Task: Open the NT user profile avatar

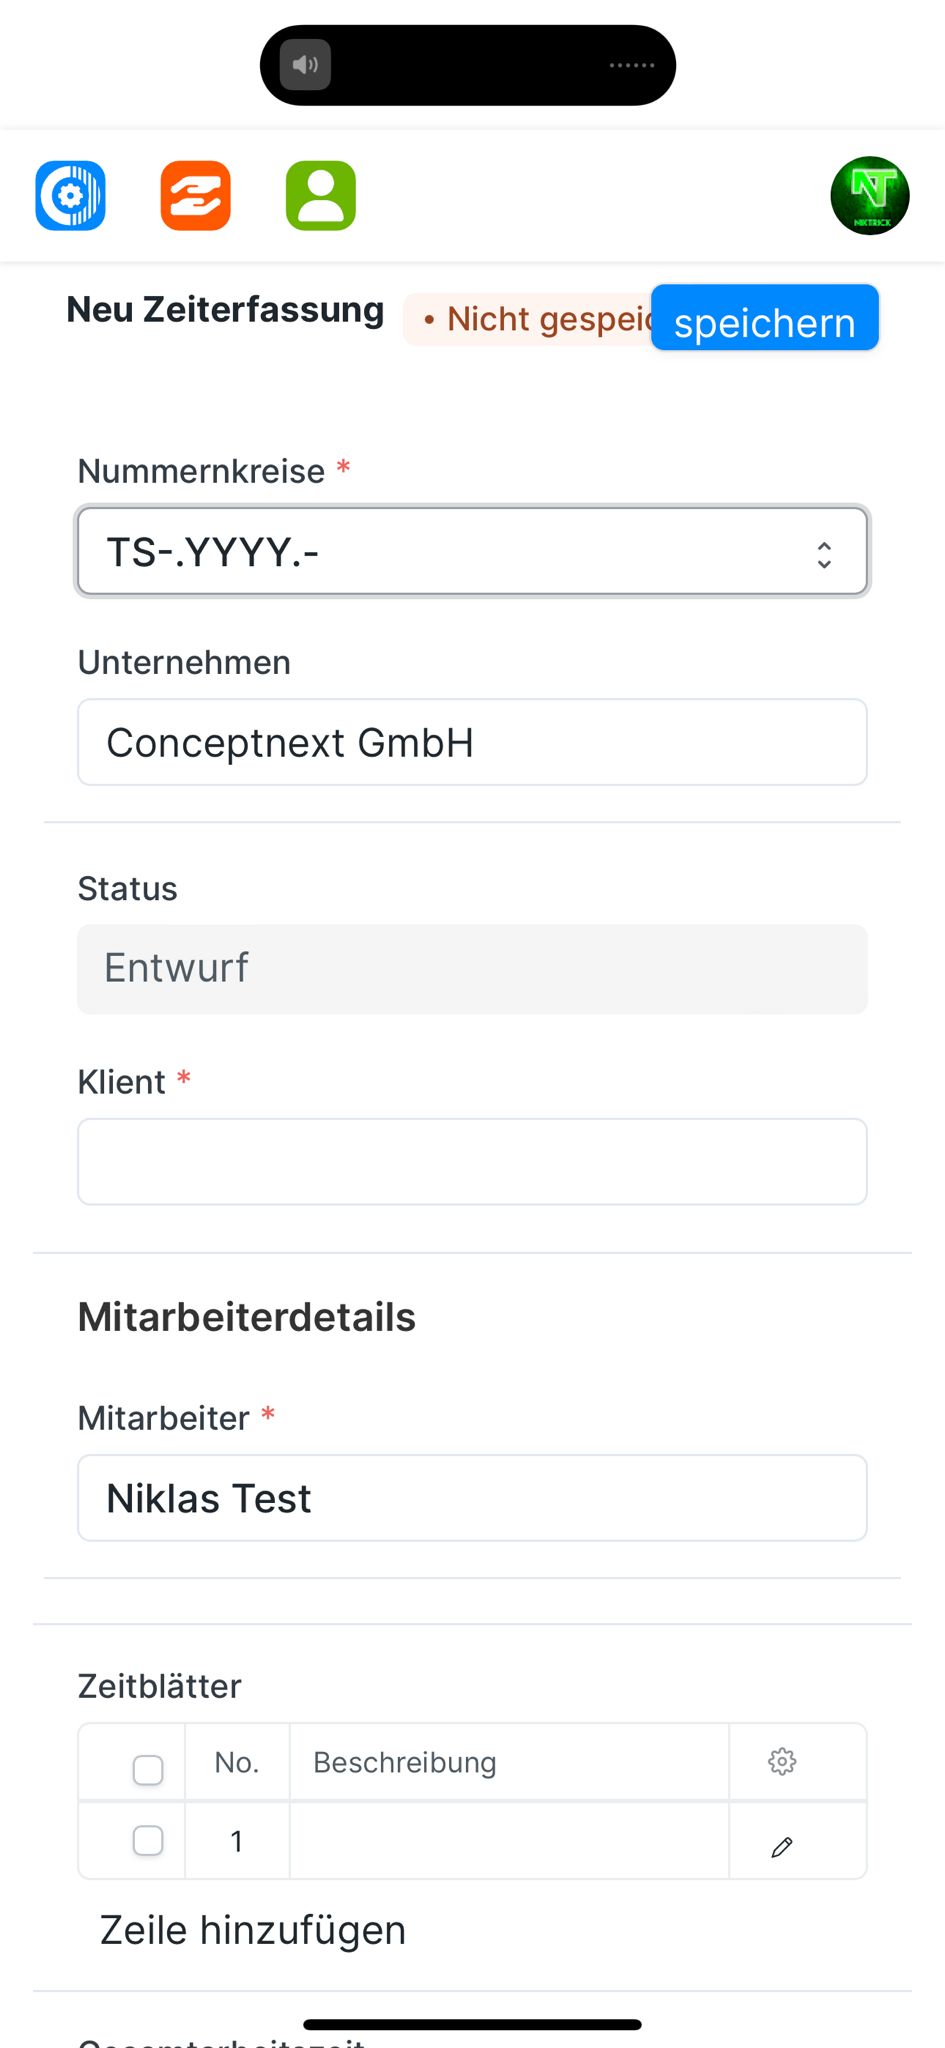Action: pos(869,196)
